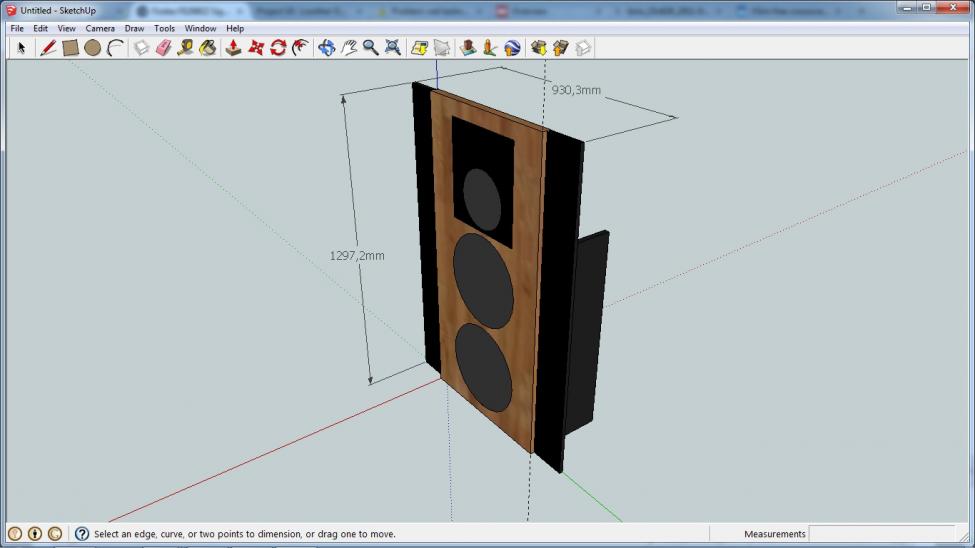Image resolution: width=975 pixels, height=548 pixels.
Task: Open the Add New Building tool
Action: click(468, 48)
